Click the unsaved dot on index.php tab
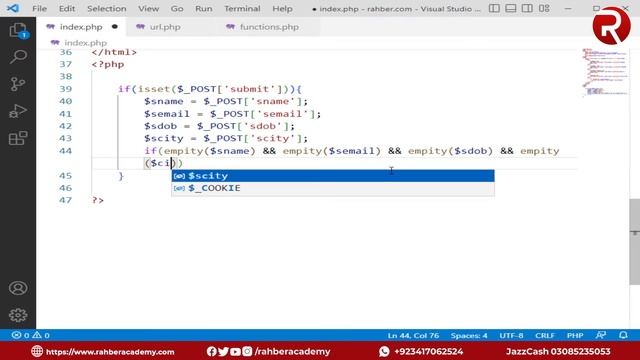Screen dimensions: 640x360 click(115, 27)
